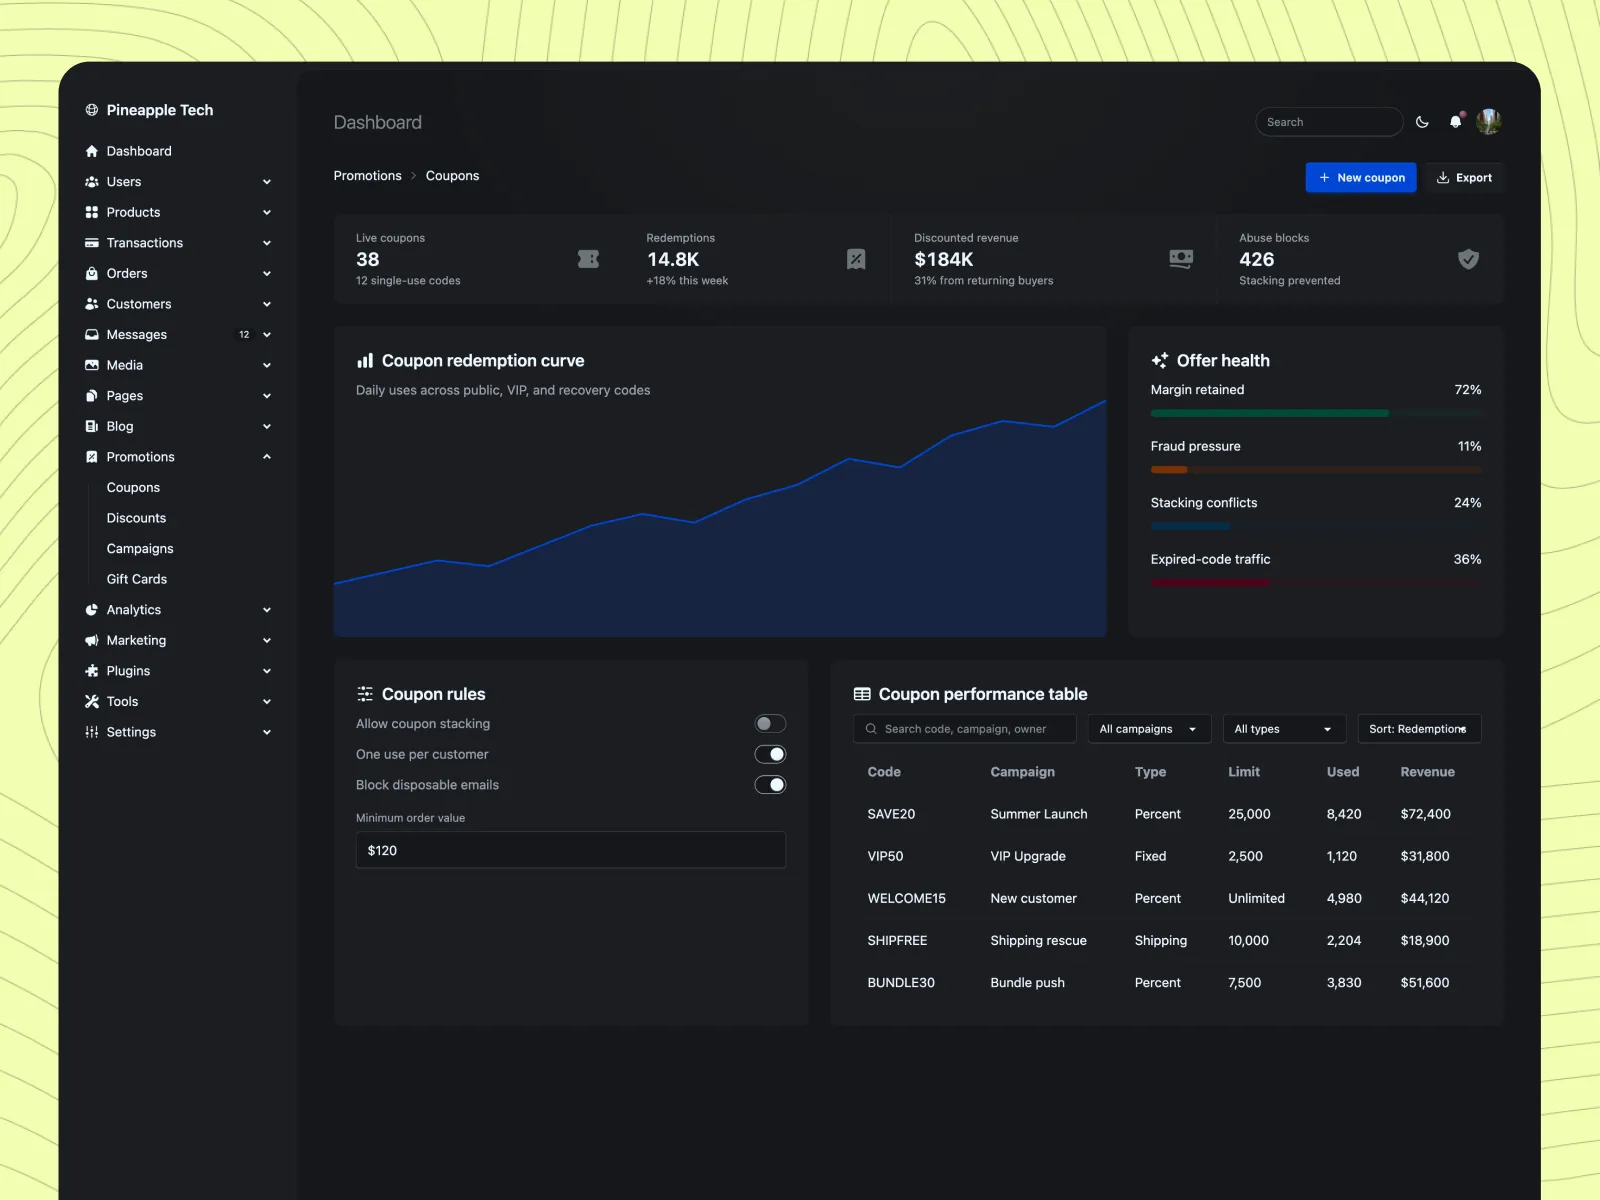Open Coupons in the Promotions submenu

[133, 488]
